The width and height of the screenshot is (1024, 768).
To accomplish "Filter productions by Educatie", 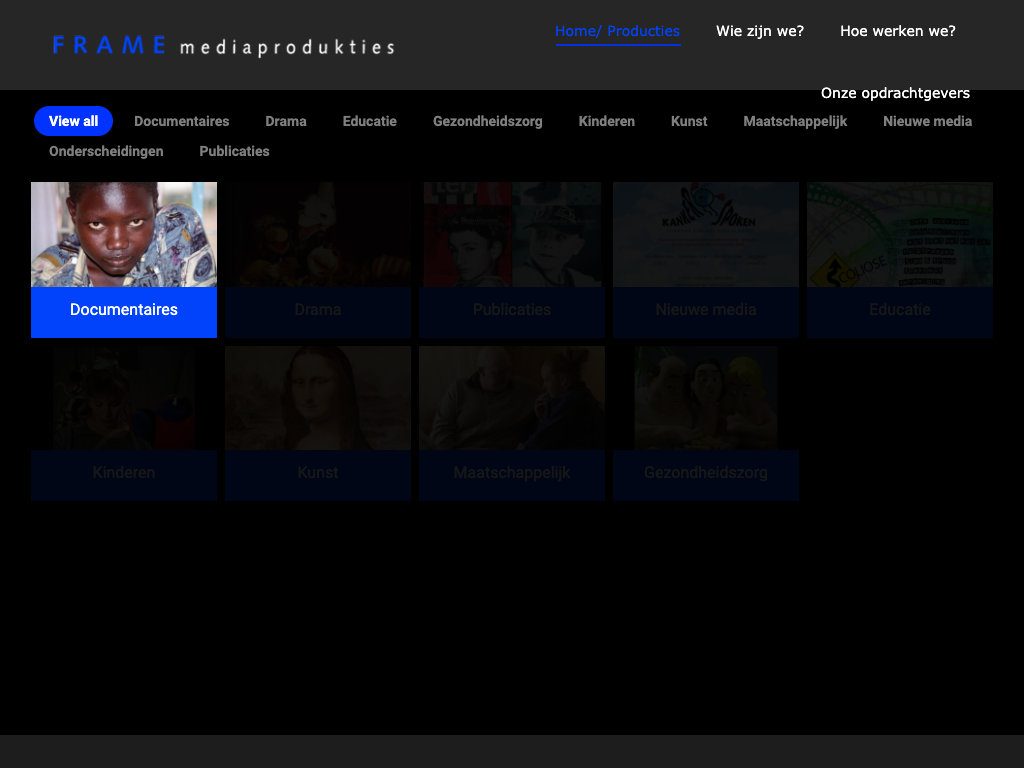I will pos(369,121).
